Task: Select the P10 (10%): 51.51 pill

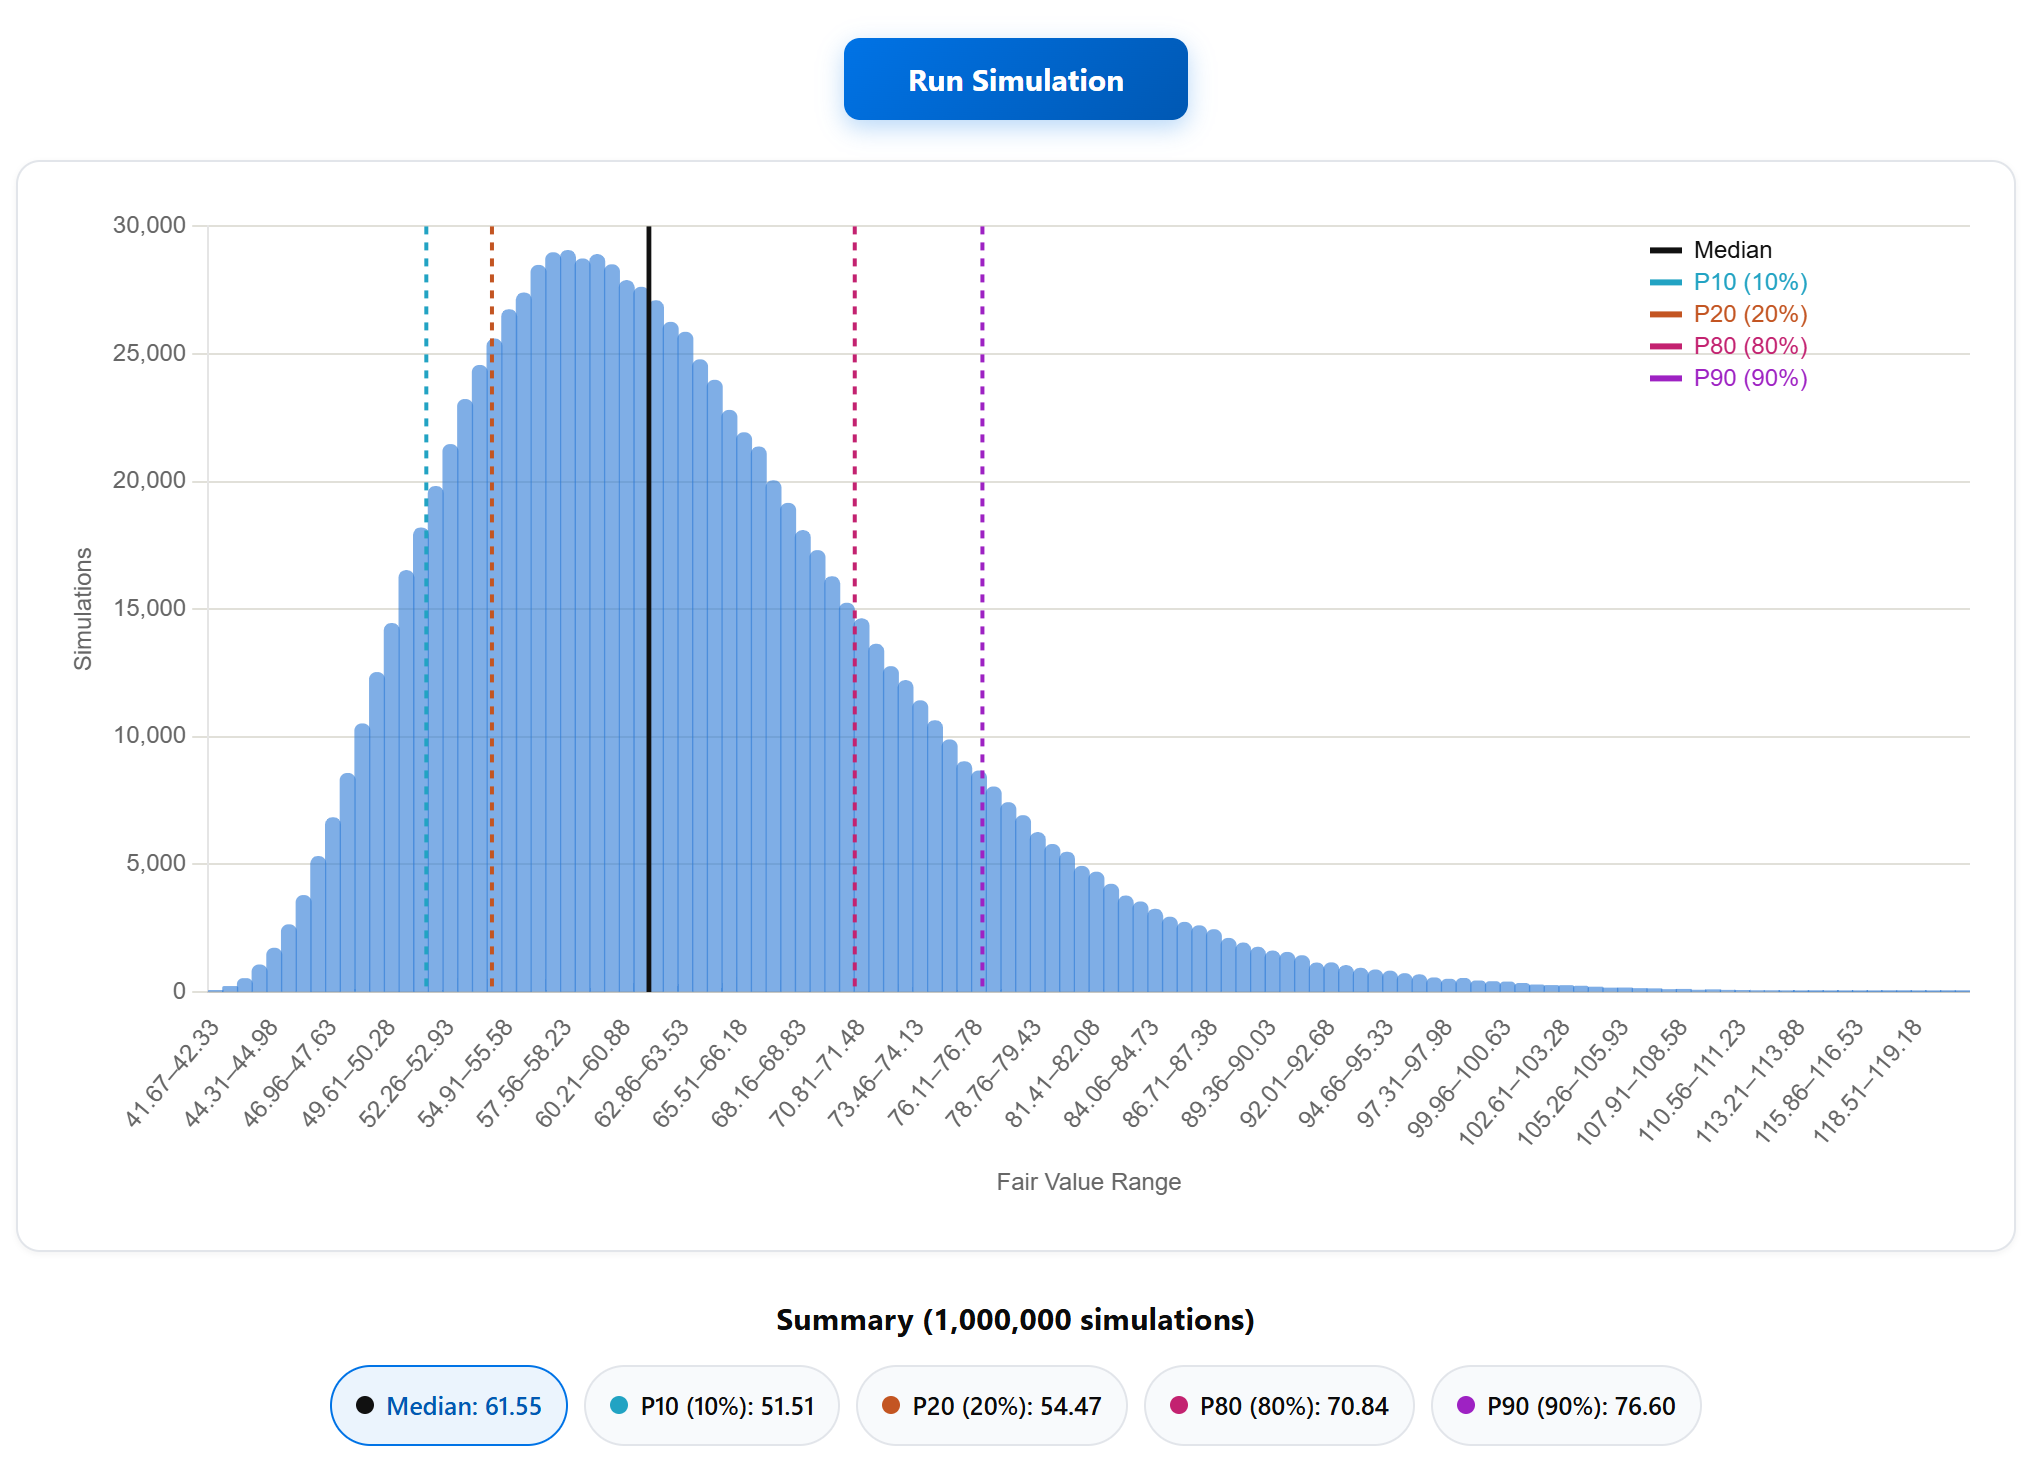Action: tap(712, 1405)
